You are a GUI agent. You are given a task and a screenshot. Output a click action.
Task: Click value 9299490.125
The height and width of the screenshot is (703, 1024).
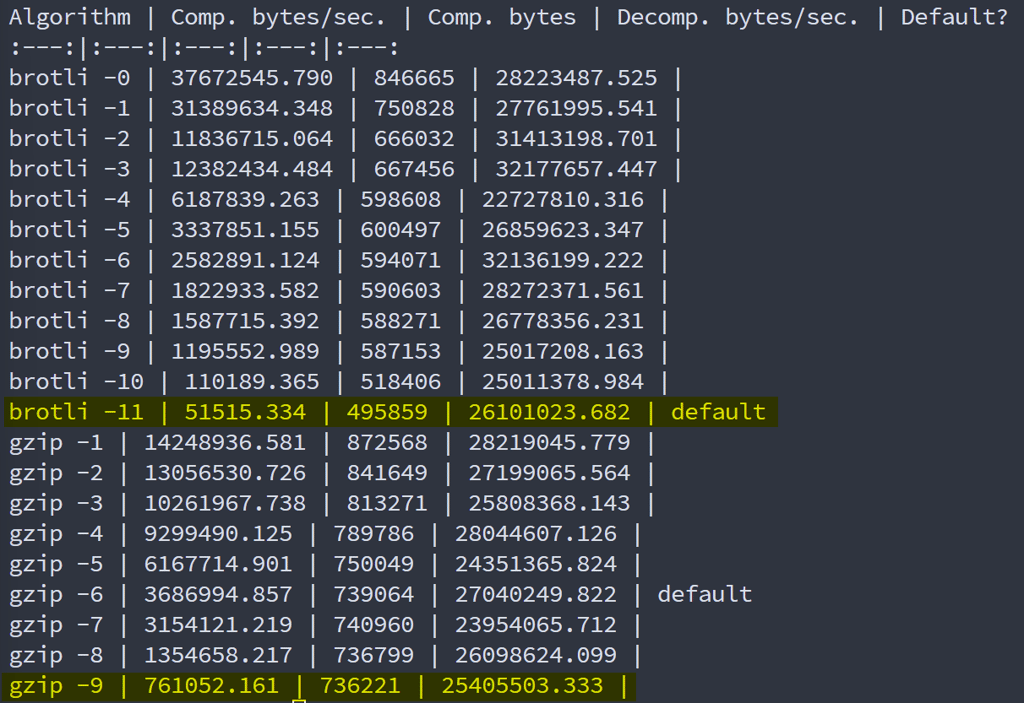(x=218, y=533)
